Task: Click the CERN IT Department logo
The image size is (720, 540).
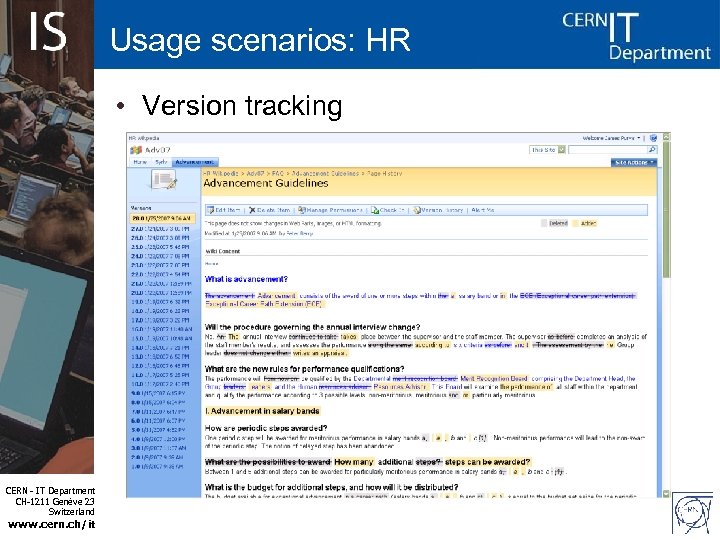Action: (x=636, y=35)
